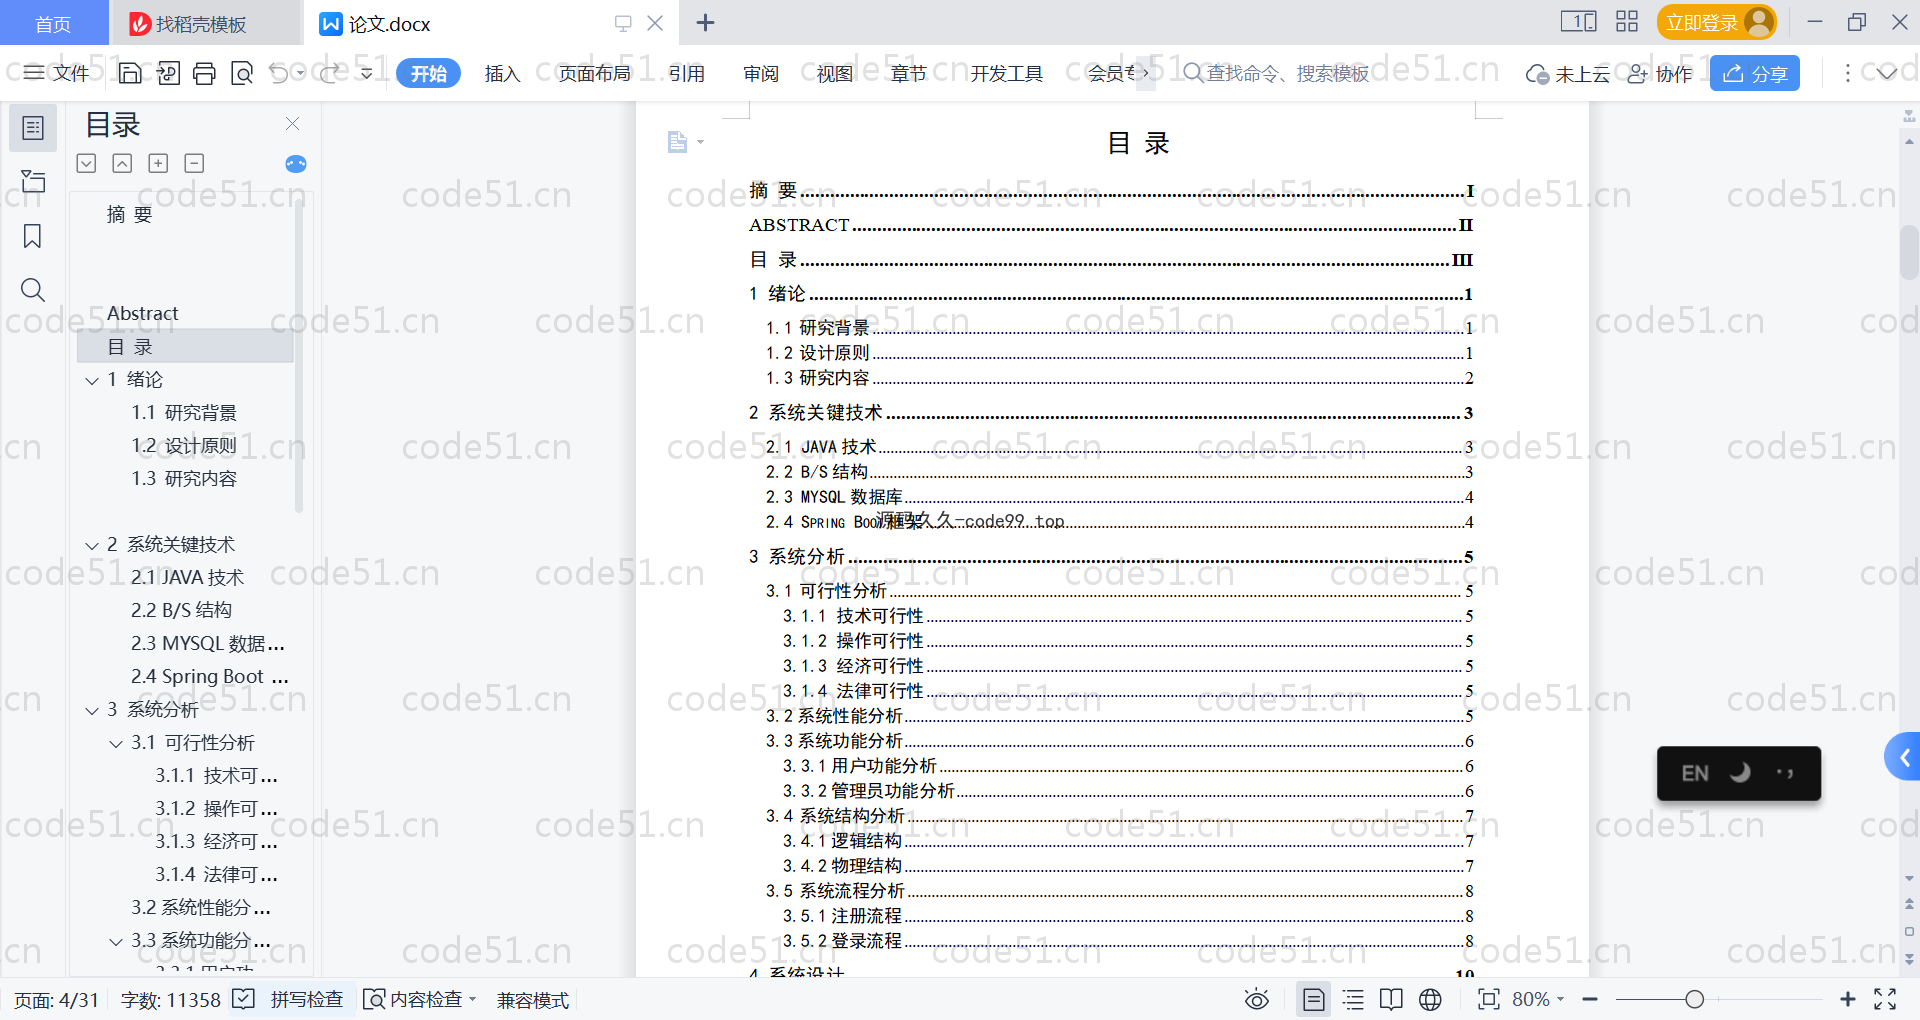The image size is (1920, 1020).
Task: Click the 未上云 cloud status button
Action: (x=1568, y=73)
